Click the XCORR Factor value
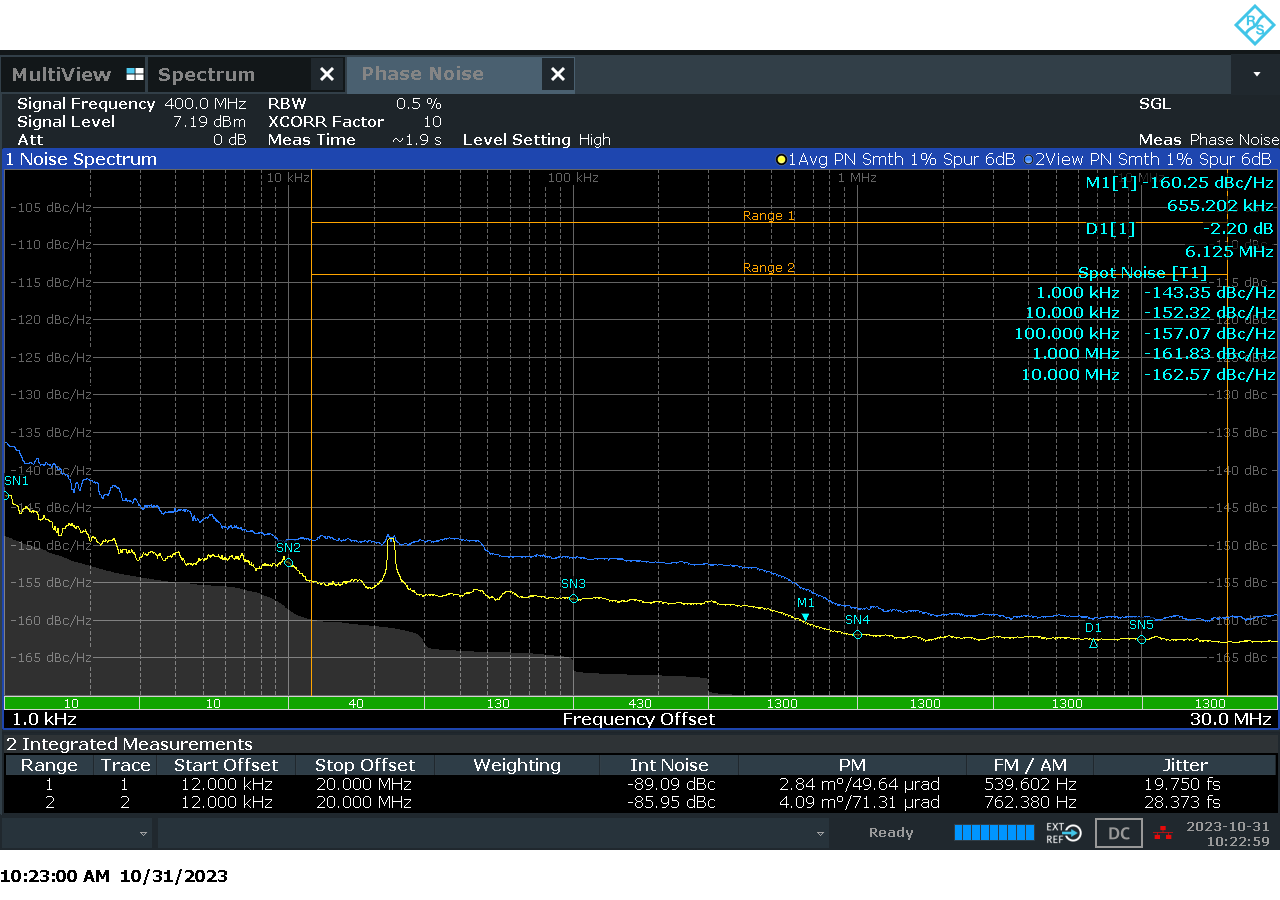Viewport: 1280px width, 900px height. click(x=434, y=121)
